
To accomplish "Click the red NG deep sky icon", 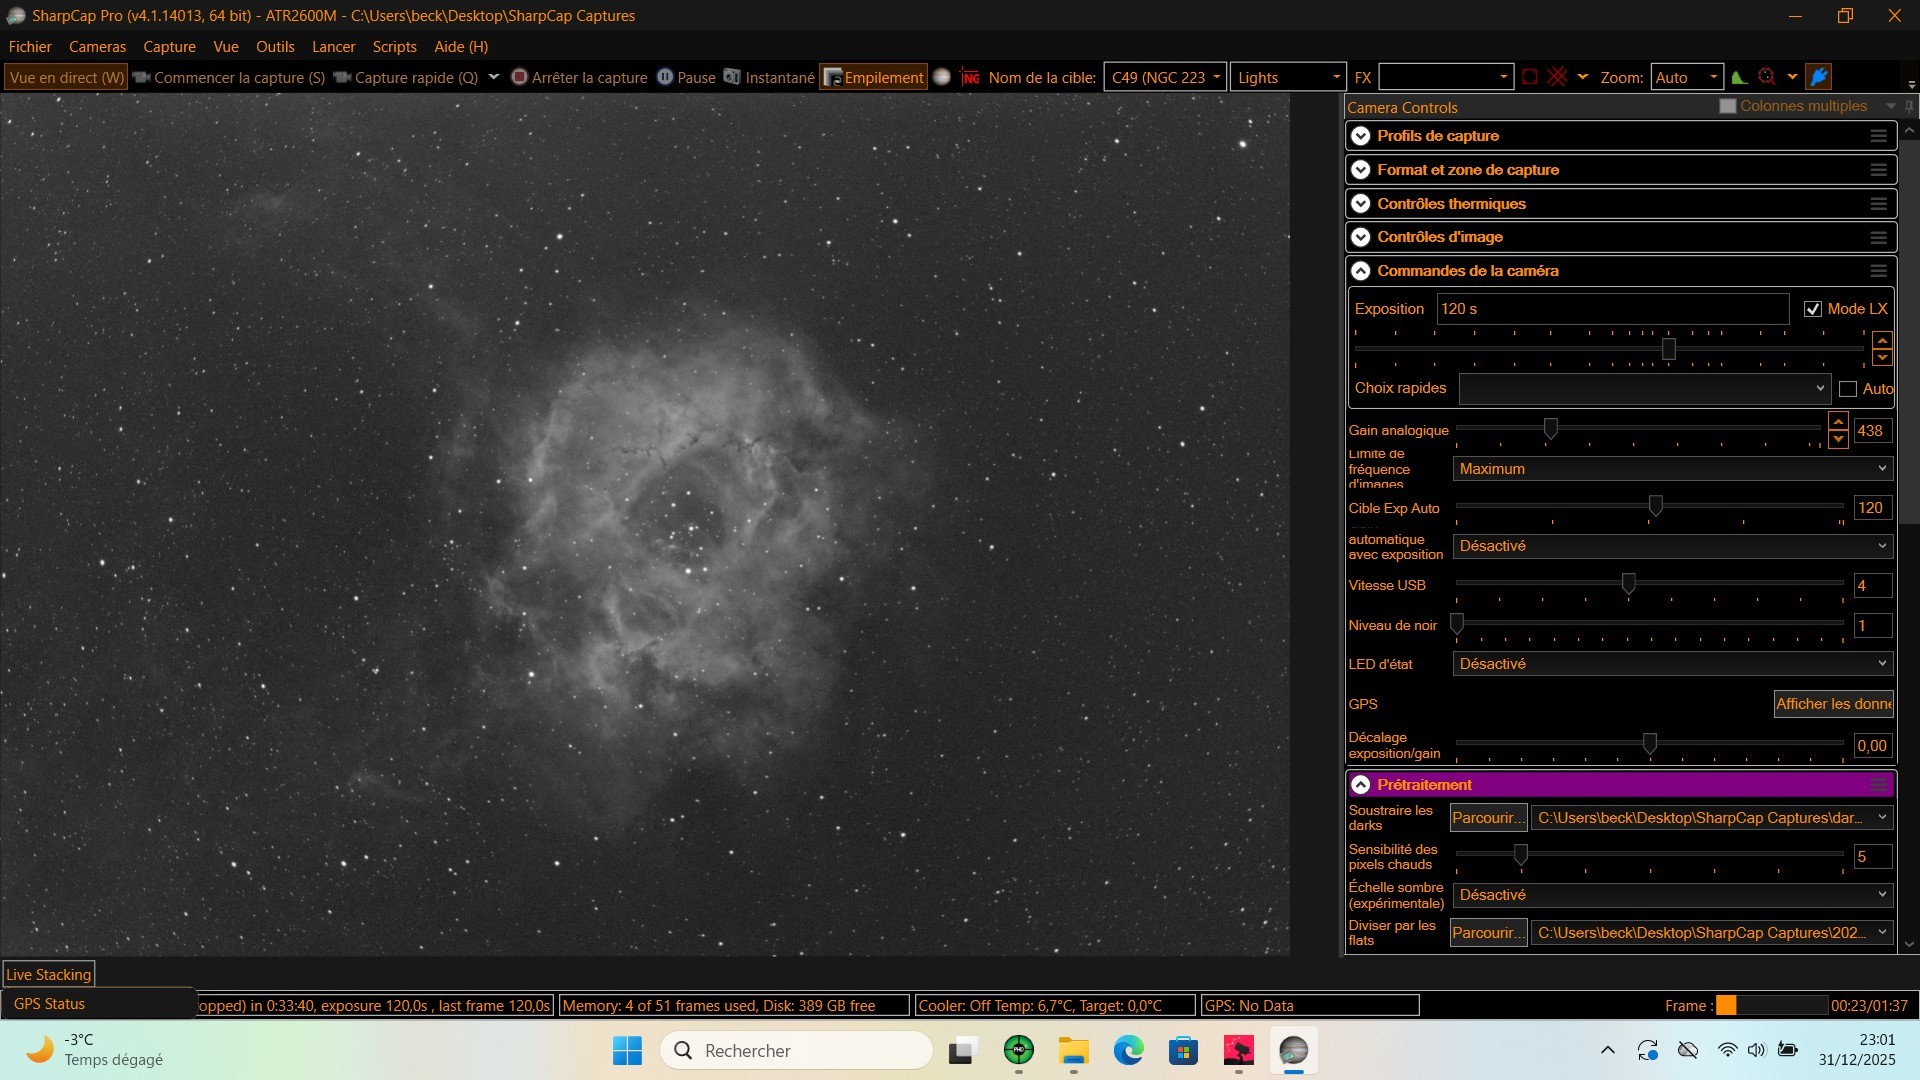I will pos(970,77).
